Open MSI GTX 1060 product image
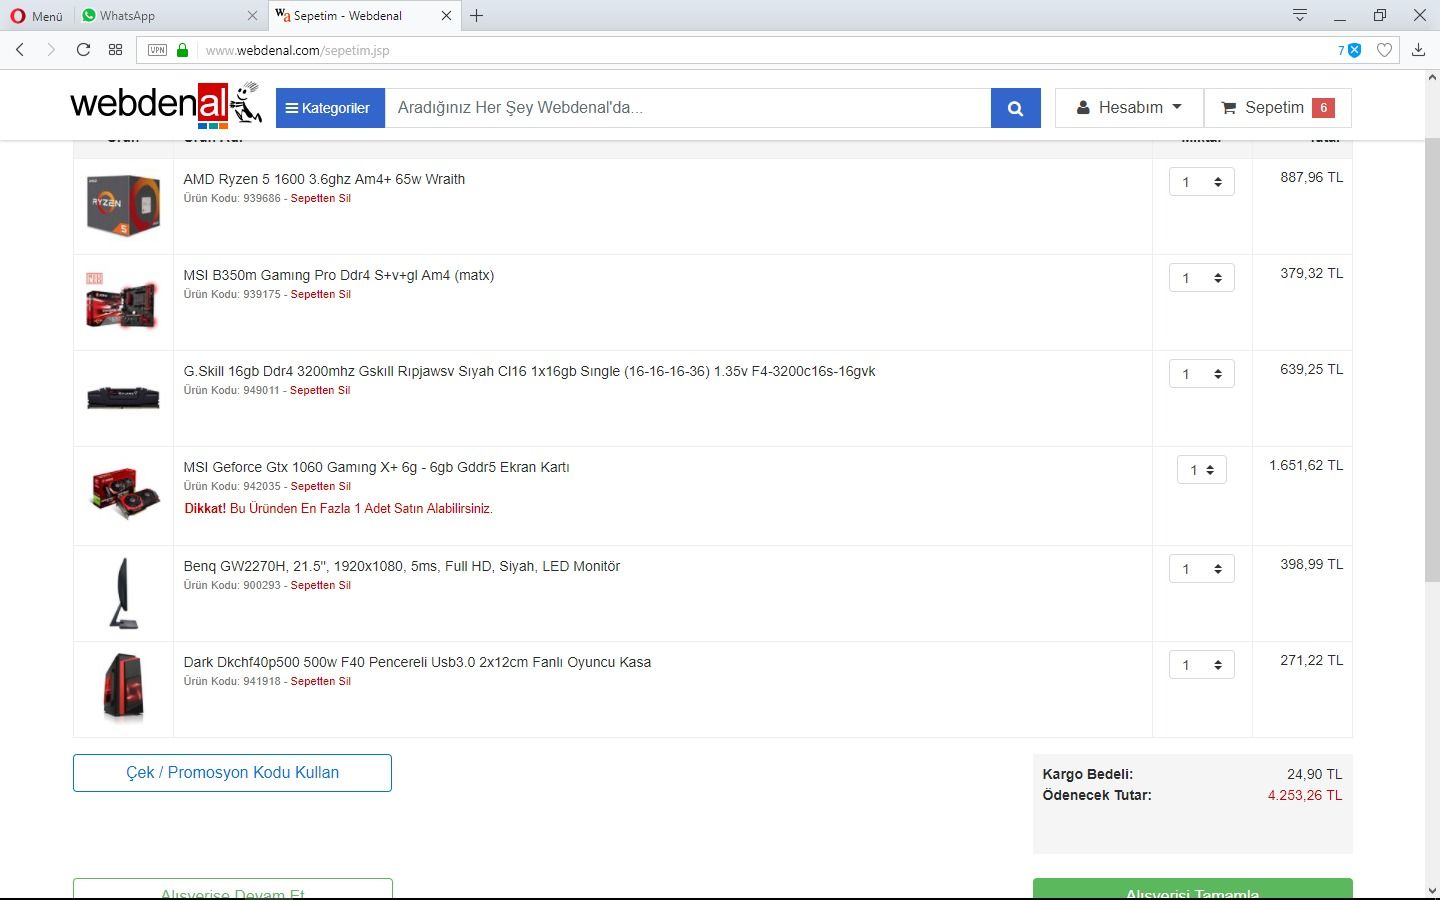Screen dimensions: 1440x900 (x=125, y=494)
